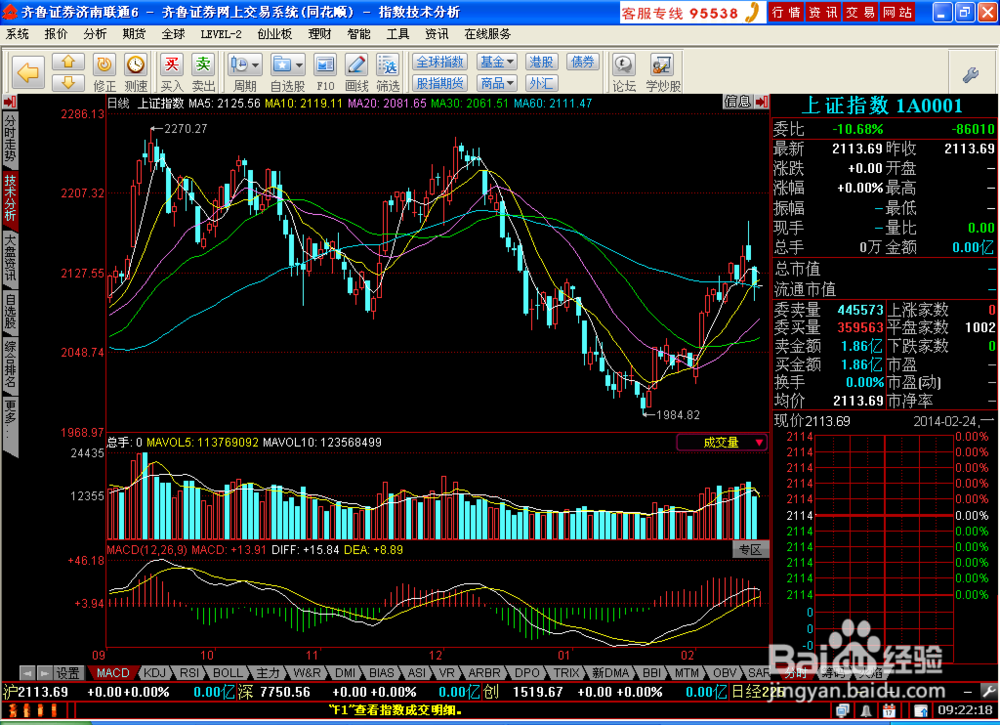This screenshot has width=1000, height=725.
Task: Open the 系统 menu
Action: (18, 34)
